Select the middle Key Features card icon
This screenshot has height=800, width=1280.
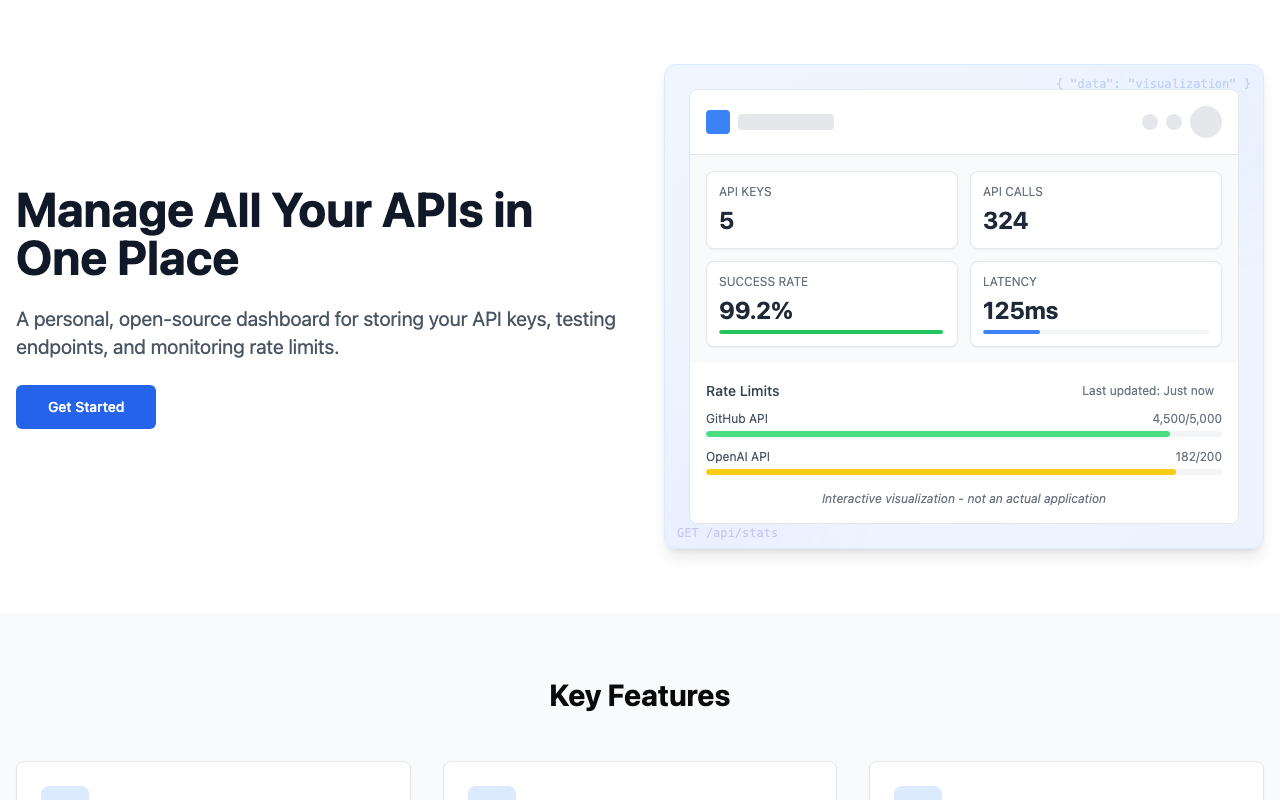(492, 793)
